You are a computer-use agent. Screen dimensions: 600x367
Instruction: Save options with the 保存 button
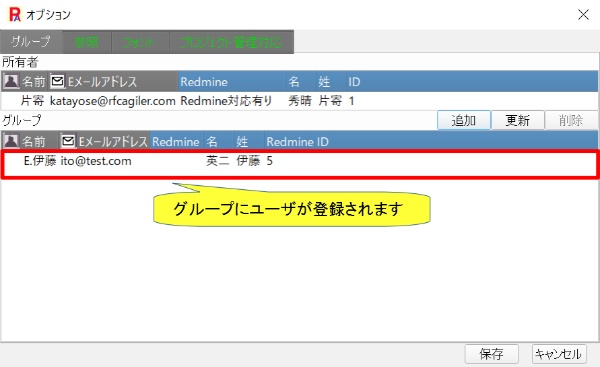click(492, 354)
